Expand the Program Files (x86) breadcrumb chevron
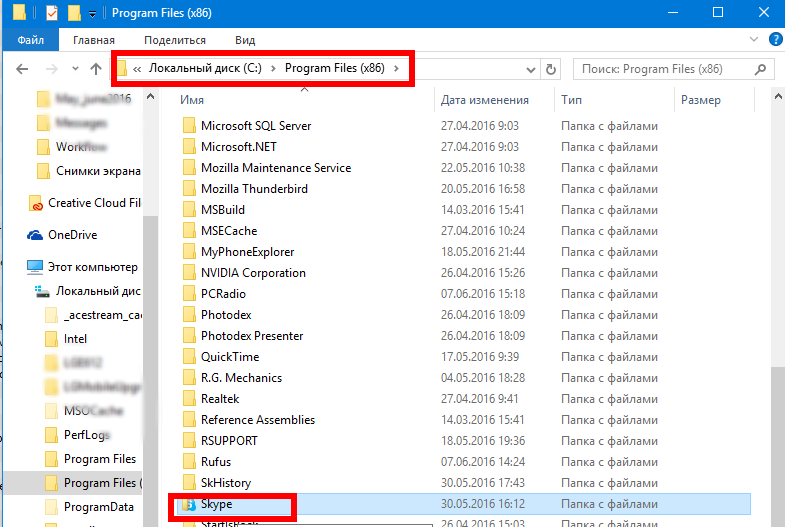Screen dimensions: 785x527 click(x=397, y=69)
